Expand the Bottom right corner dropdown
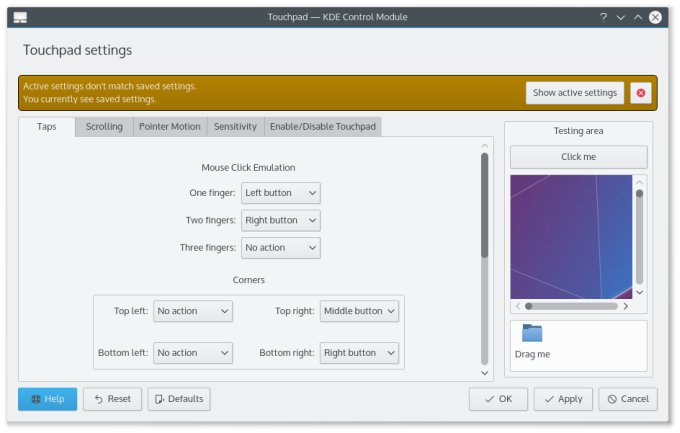The image size is (680, 433). coord(359,353)
